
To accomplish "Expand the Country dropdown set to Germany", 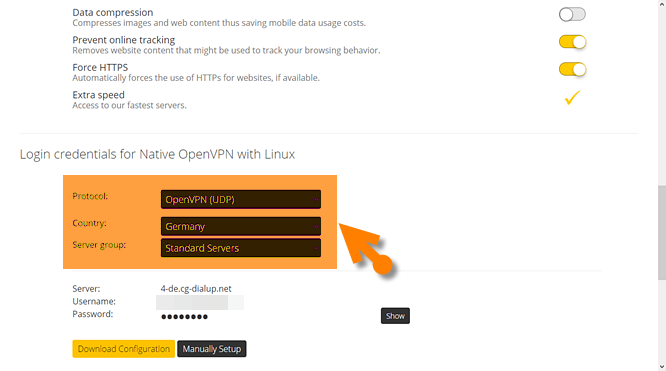I will click(240, 226).
